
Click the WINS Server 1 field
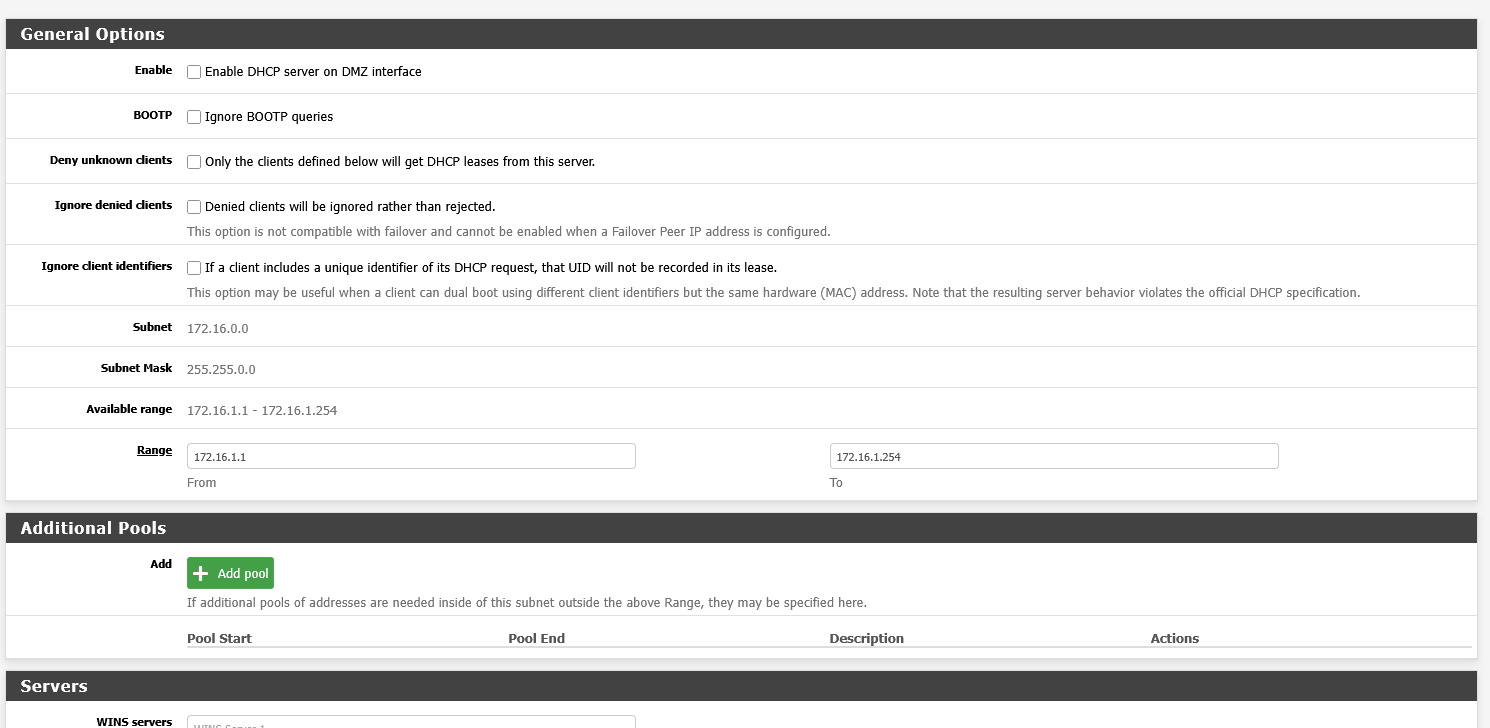[410, 722]
